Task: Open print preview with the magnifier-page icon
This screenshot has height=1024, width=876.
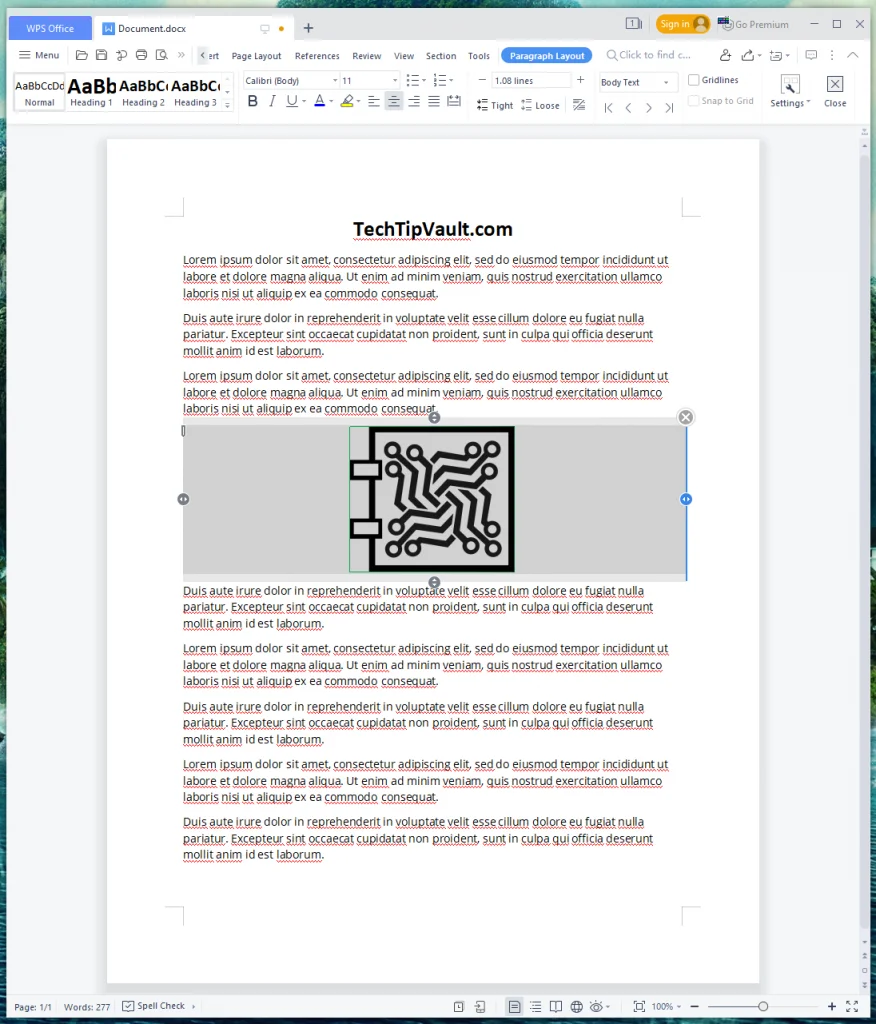Action: click(x=161, y=56)
